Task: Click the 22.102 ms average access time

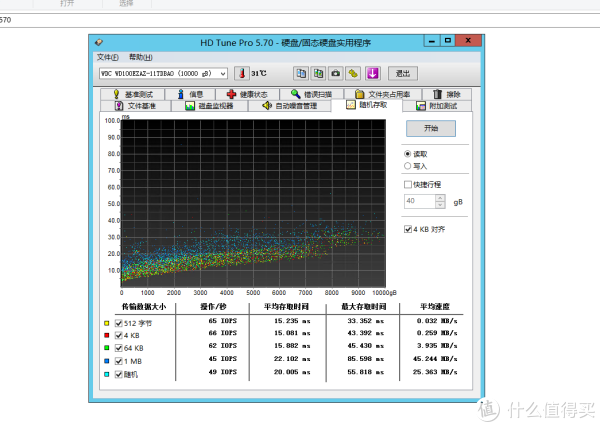Action: (292, 359)
